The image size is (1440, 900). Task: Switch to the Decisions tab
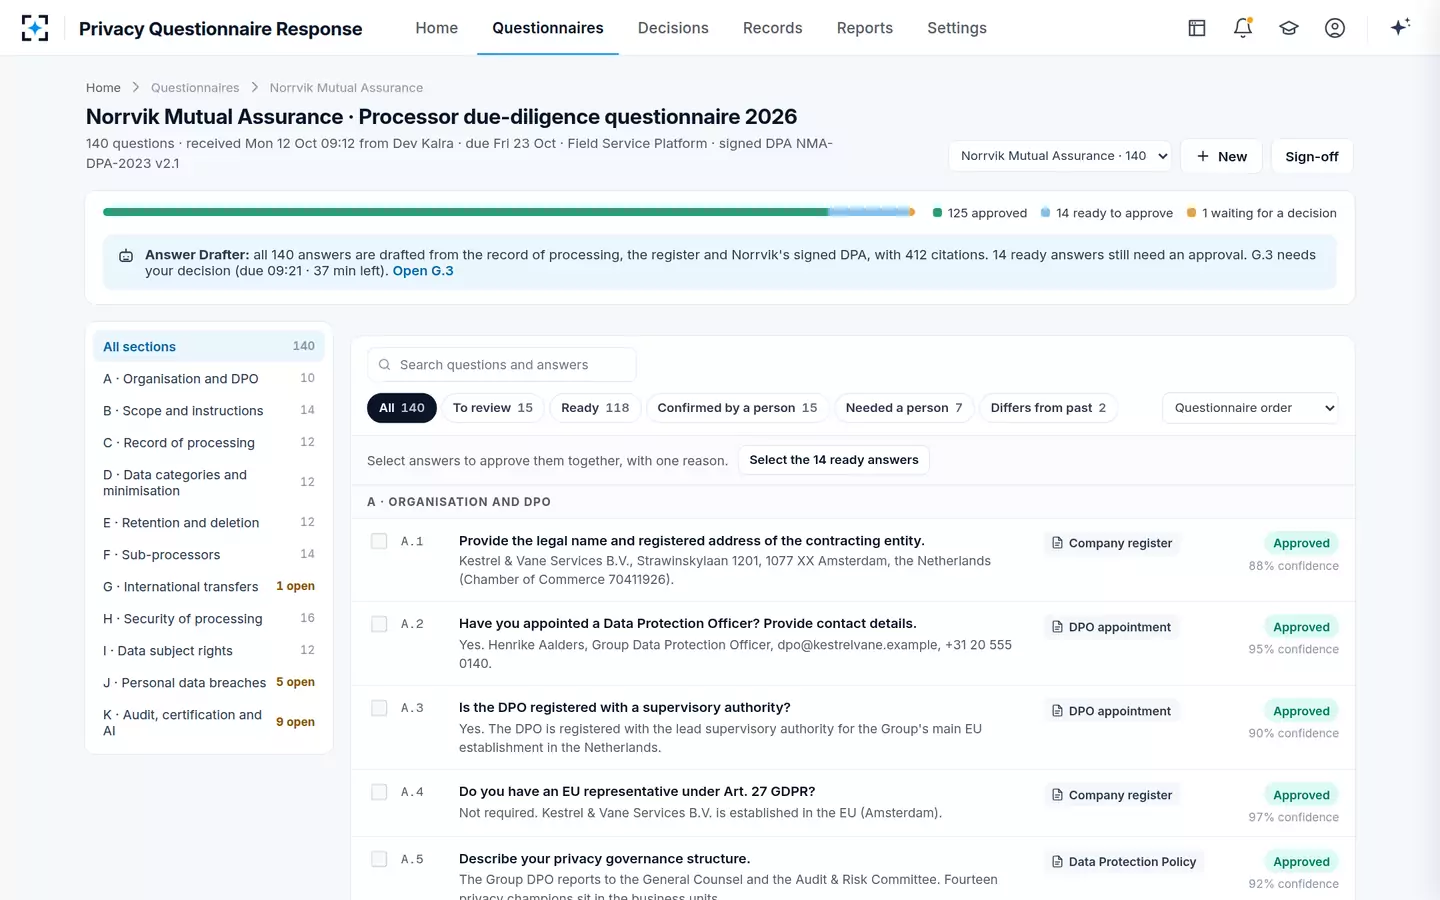673,28
